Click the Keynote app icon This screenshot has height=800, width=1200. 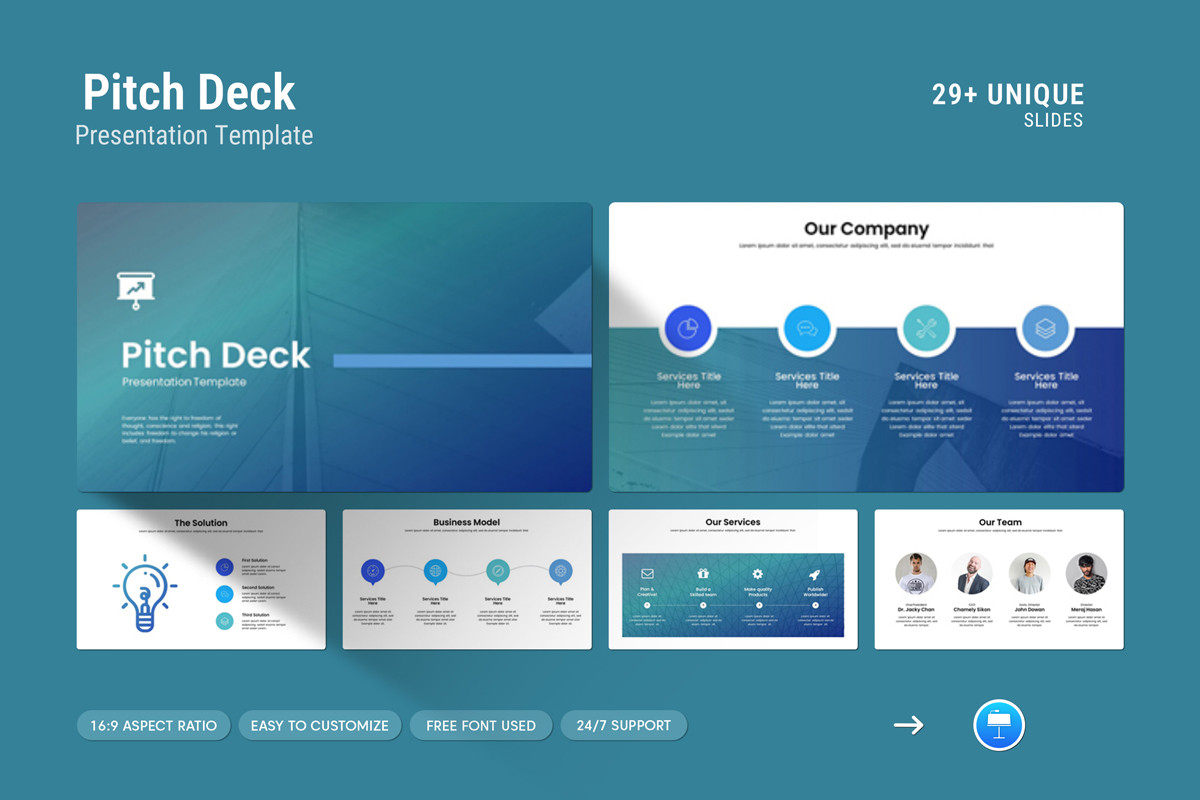[x=999, y=725]
